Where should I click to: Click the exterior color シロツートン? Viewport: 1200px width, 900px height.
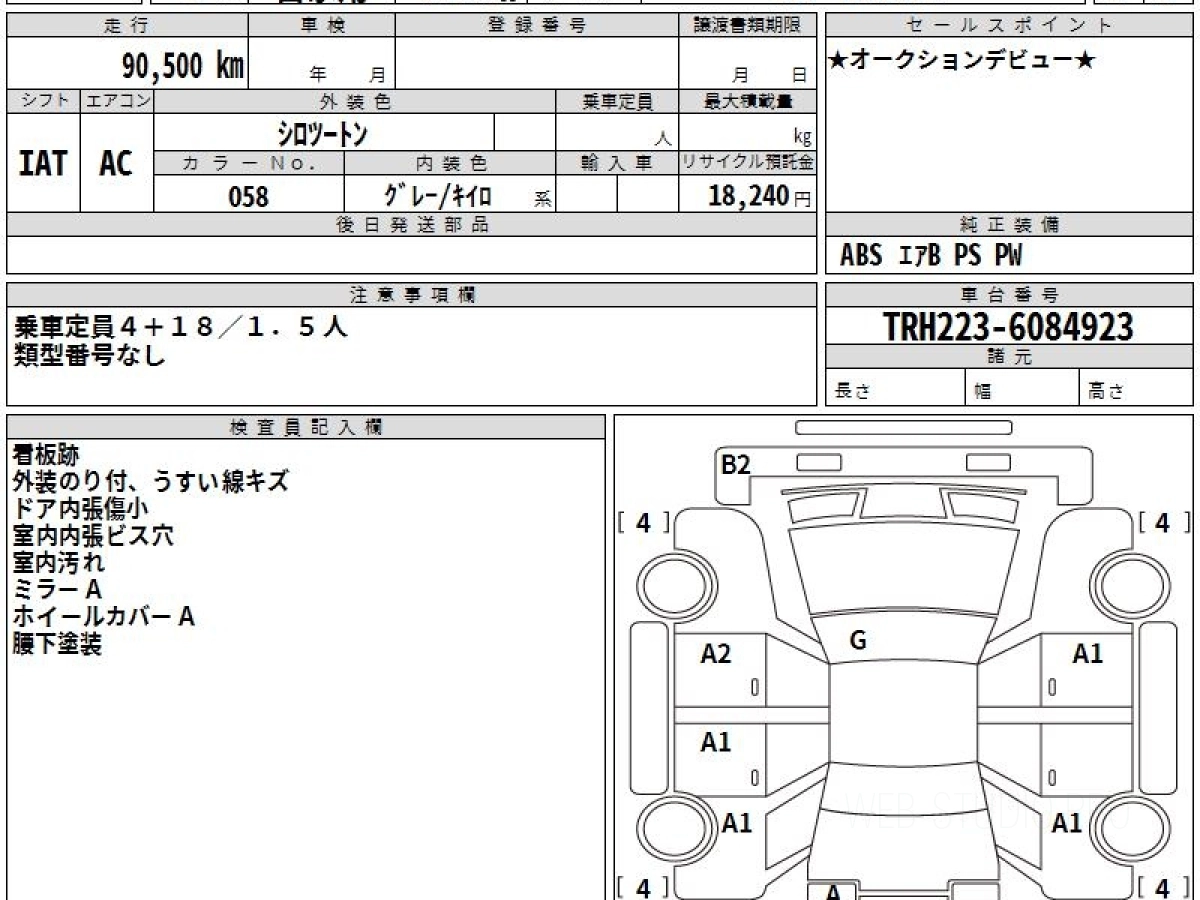pyautogui.click(x=323, y=133)
